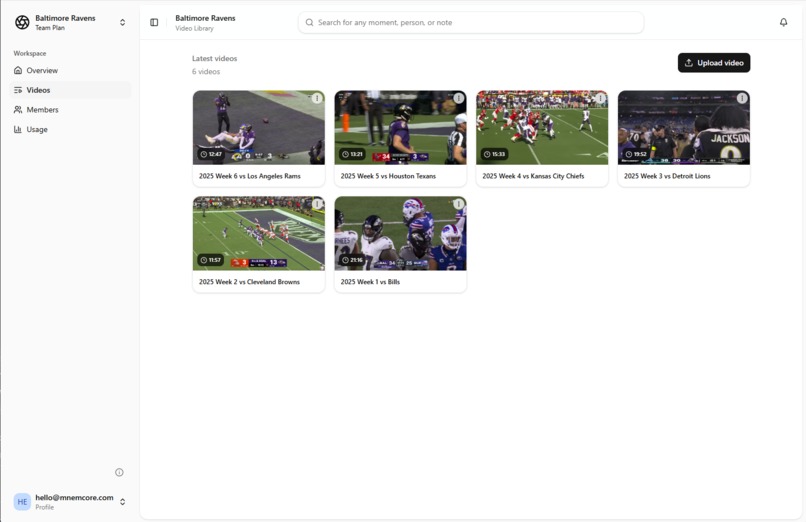Select Videos in the sidebar
Screen dimensions: 806x522
(70, 90)
